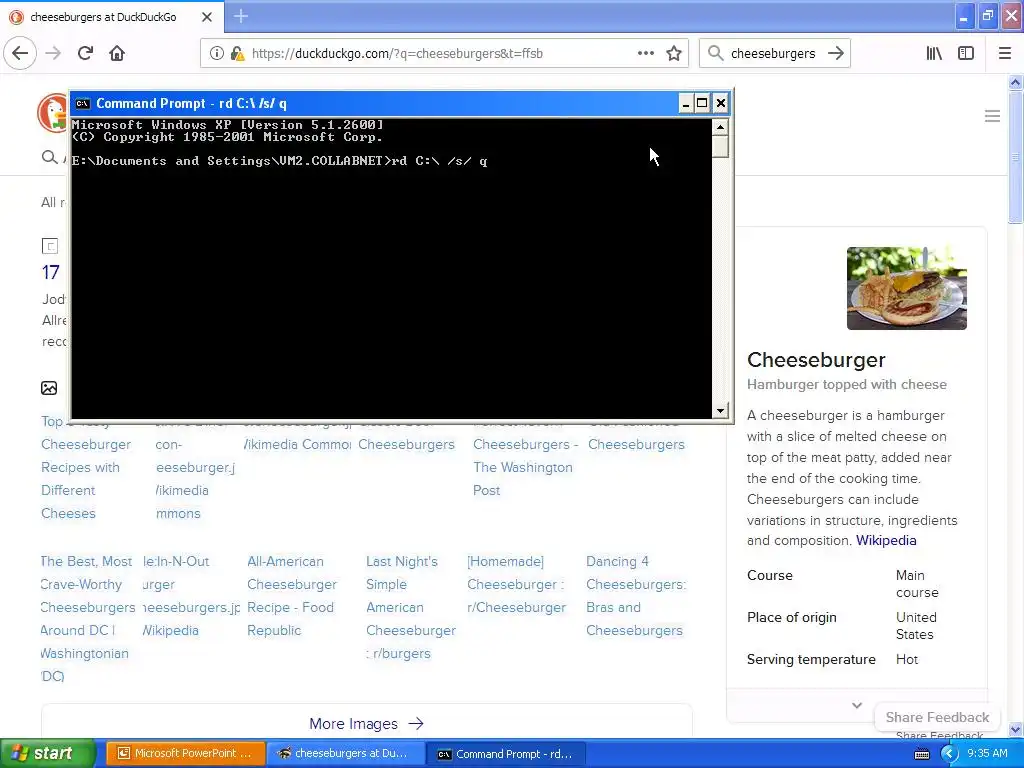1024x768 pixels.
Task: Click the system clock showing 9:35 AM
Action: pos(987,754)
